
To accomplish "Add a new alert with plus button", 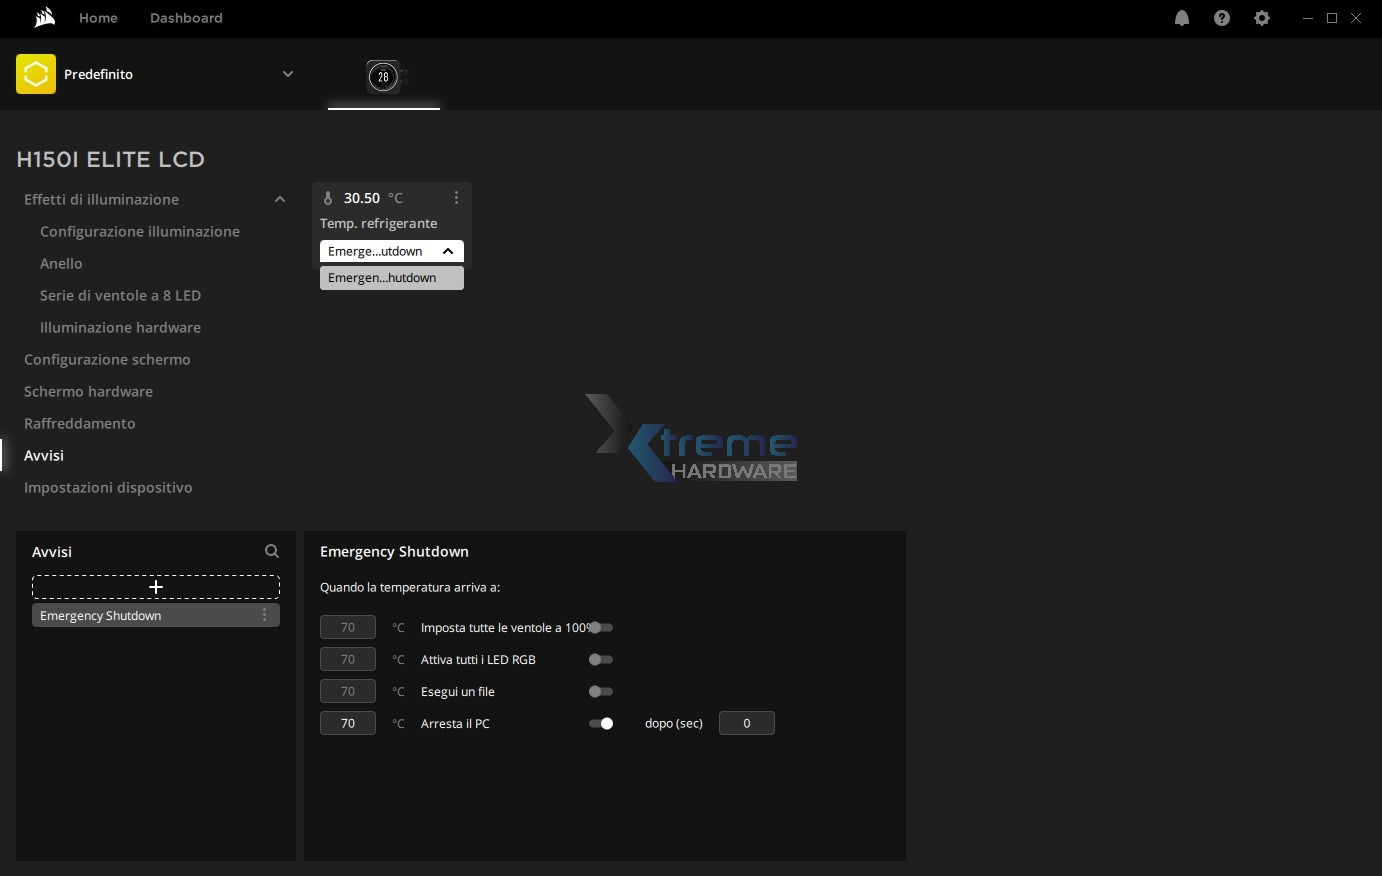I will [156, 587].
